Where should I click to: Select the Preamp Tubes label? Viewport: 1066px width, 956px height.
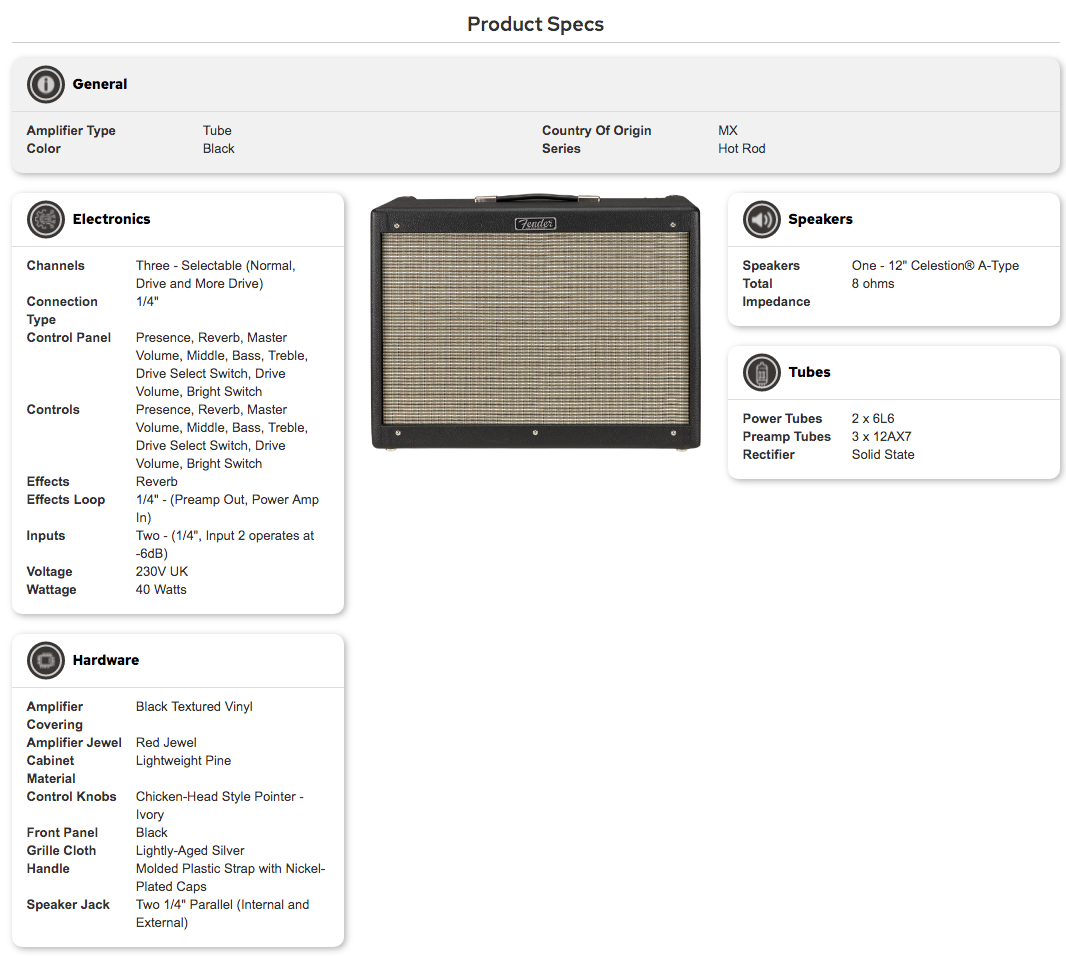(786, 437)
